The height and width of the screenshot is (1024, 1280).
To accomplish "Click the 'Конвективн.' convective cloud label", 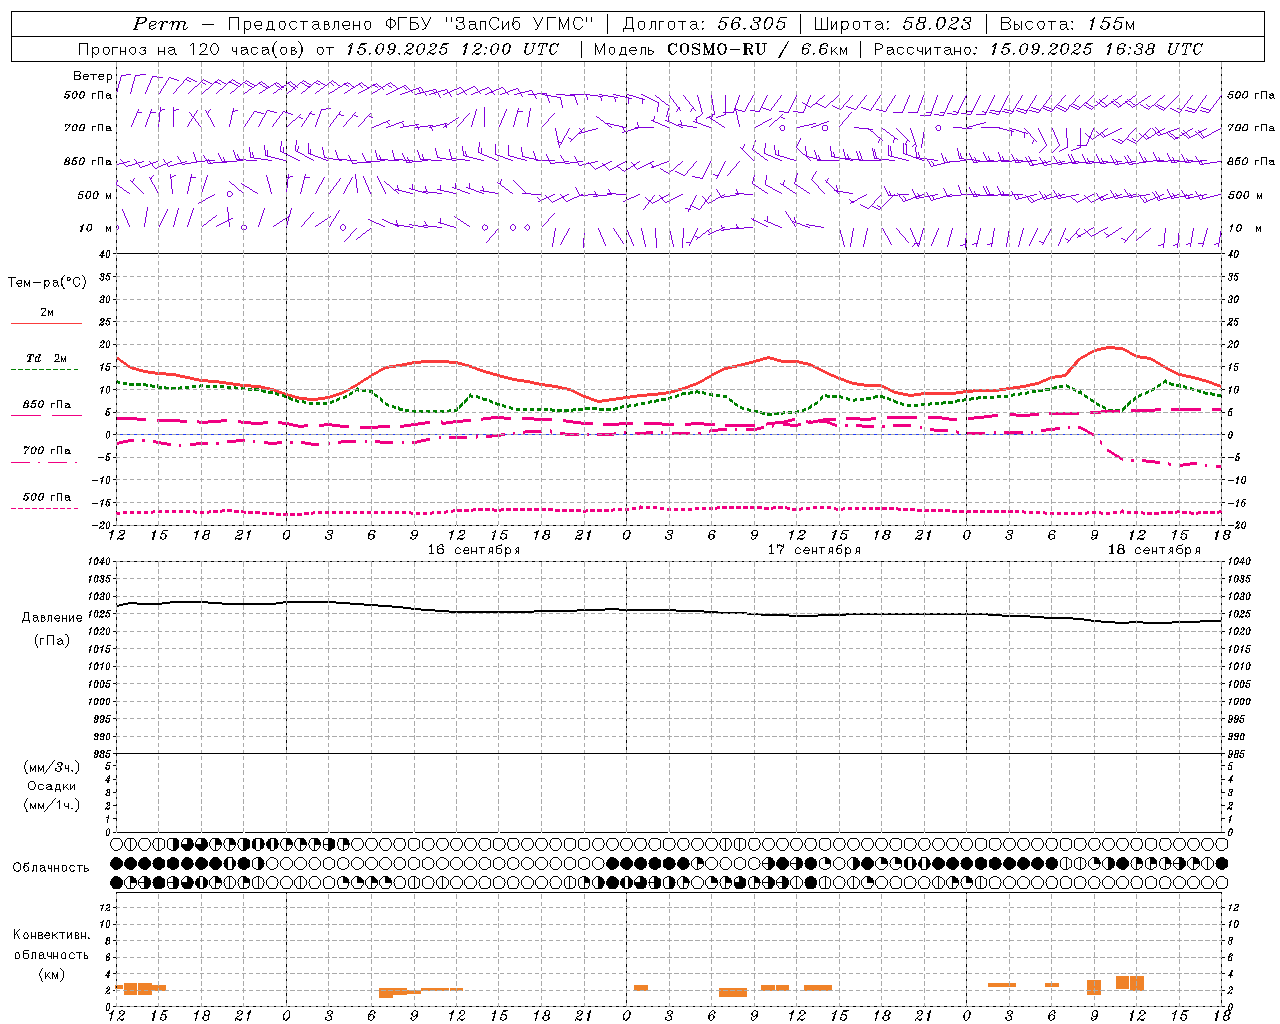I will tap(52, 935).
